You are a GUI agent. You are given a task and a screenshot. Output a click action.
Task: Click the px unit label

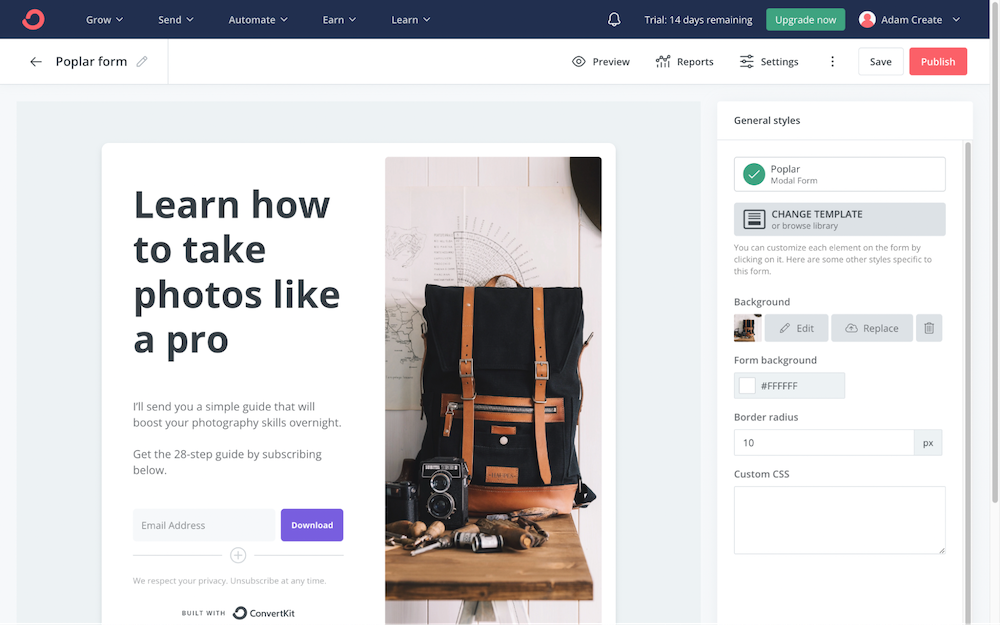(x=928, y=443)
